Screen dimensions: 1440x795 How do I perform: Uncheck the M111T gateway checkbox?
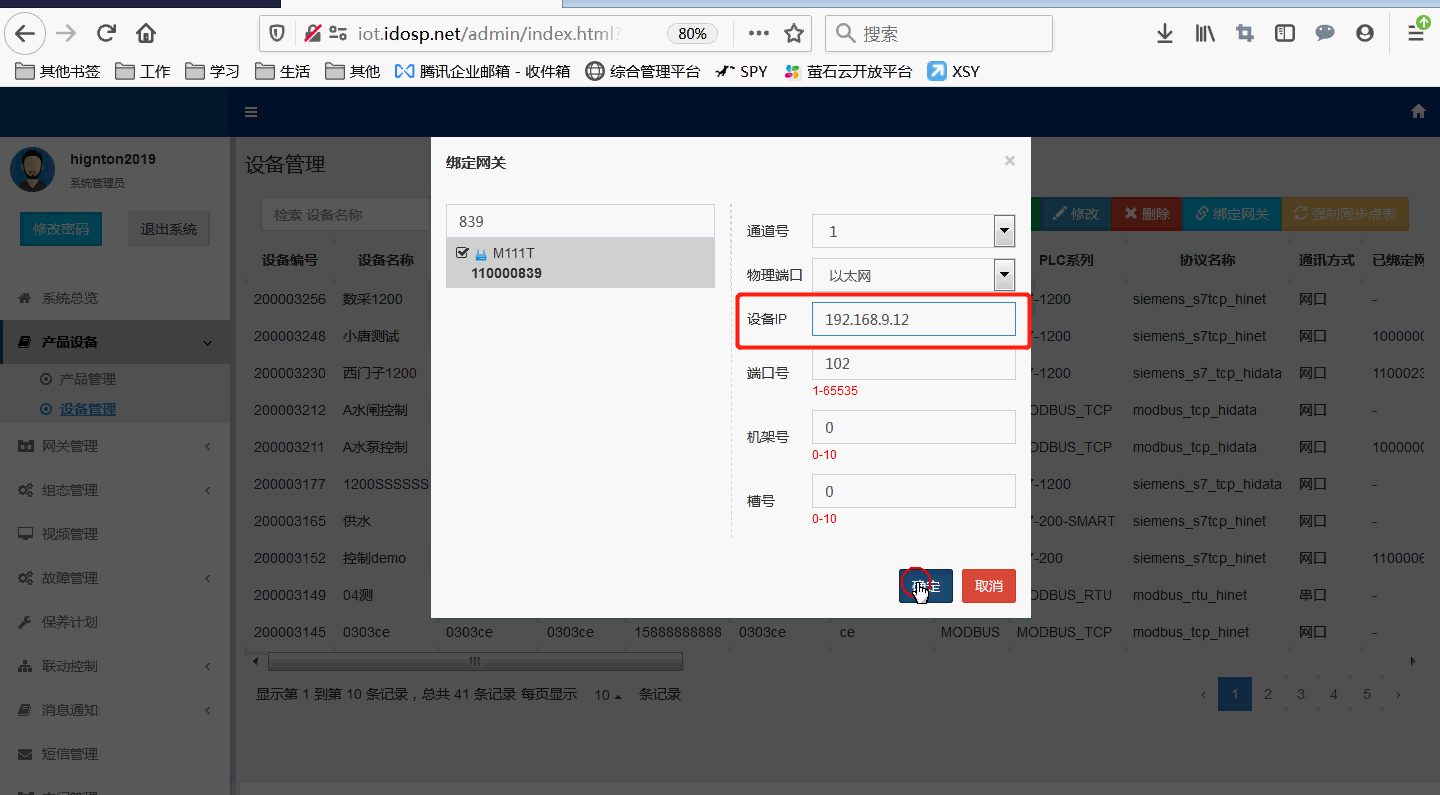pos(462,252)
